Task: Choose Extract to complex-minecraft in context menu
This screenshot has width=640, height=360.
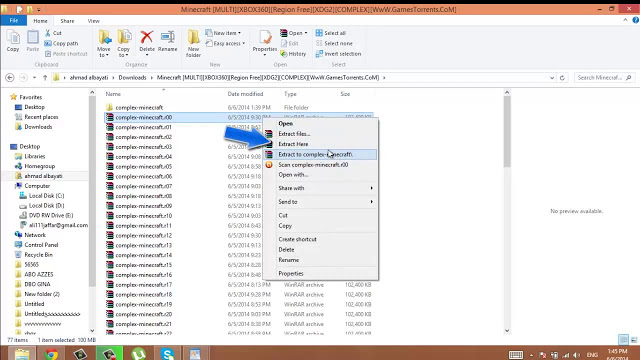Action: 321,154
